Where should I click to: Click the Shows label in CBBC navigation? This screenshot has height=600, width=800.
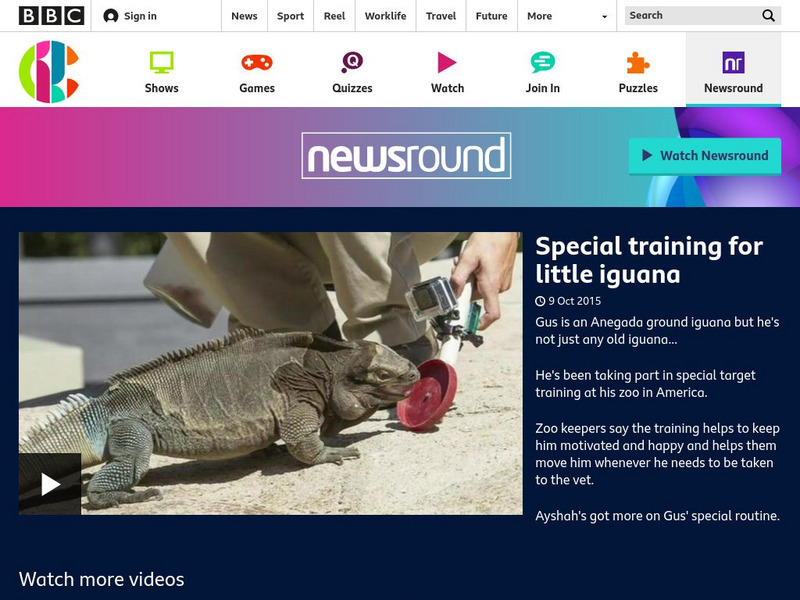coord(161,88)
